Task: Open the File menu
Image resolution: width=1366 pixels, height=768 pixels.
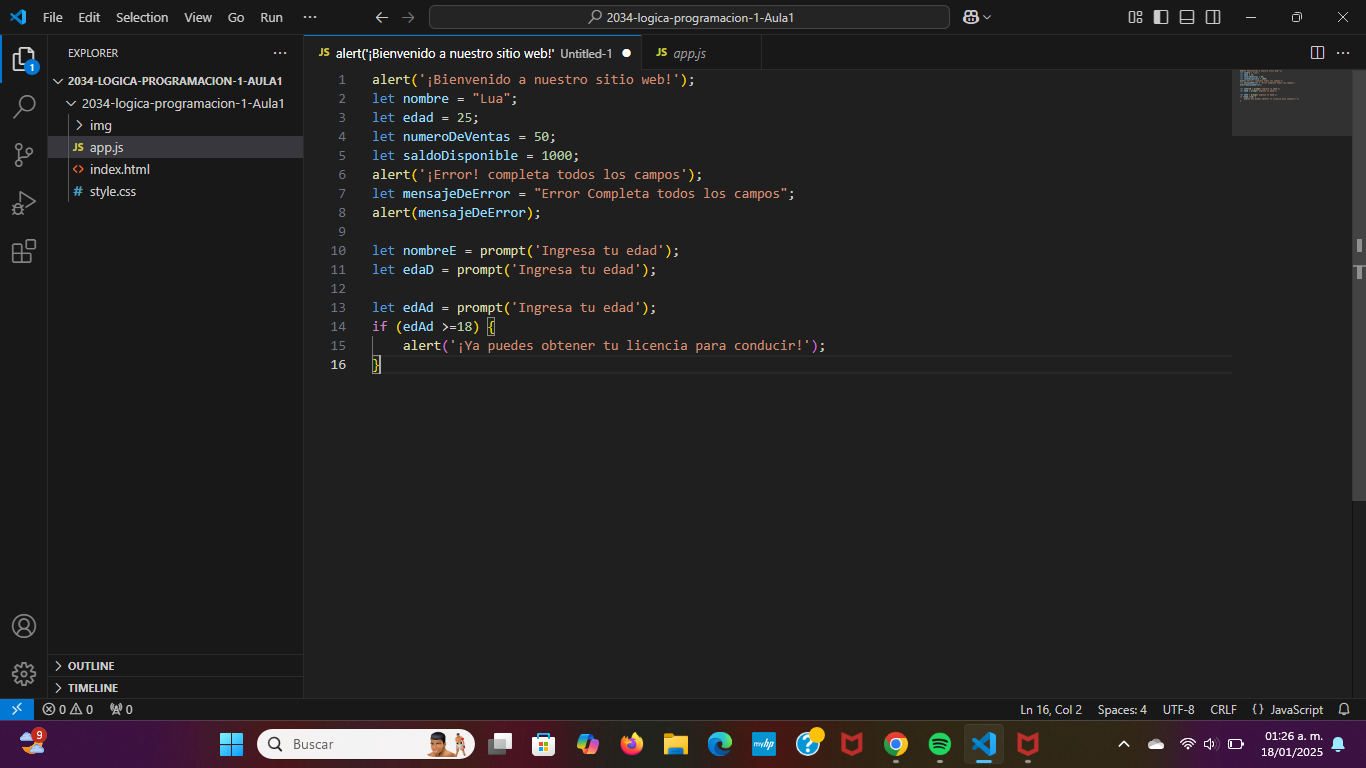Action: point(53,17)
